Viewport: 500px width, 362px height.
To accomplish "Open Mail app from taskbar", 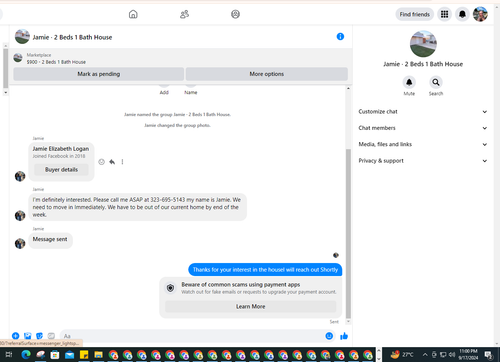I will (69, 355).
